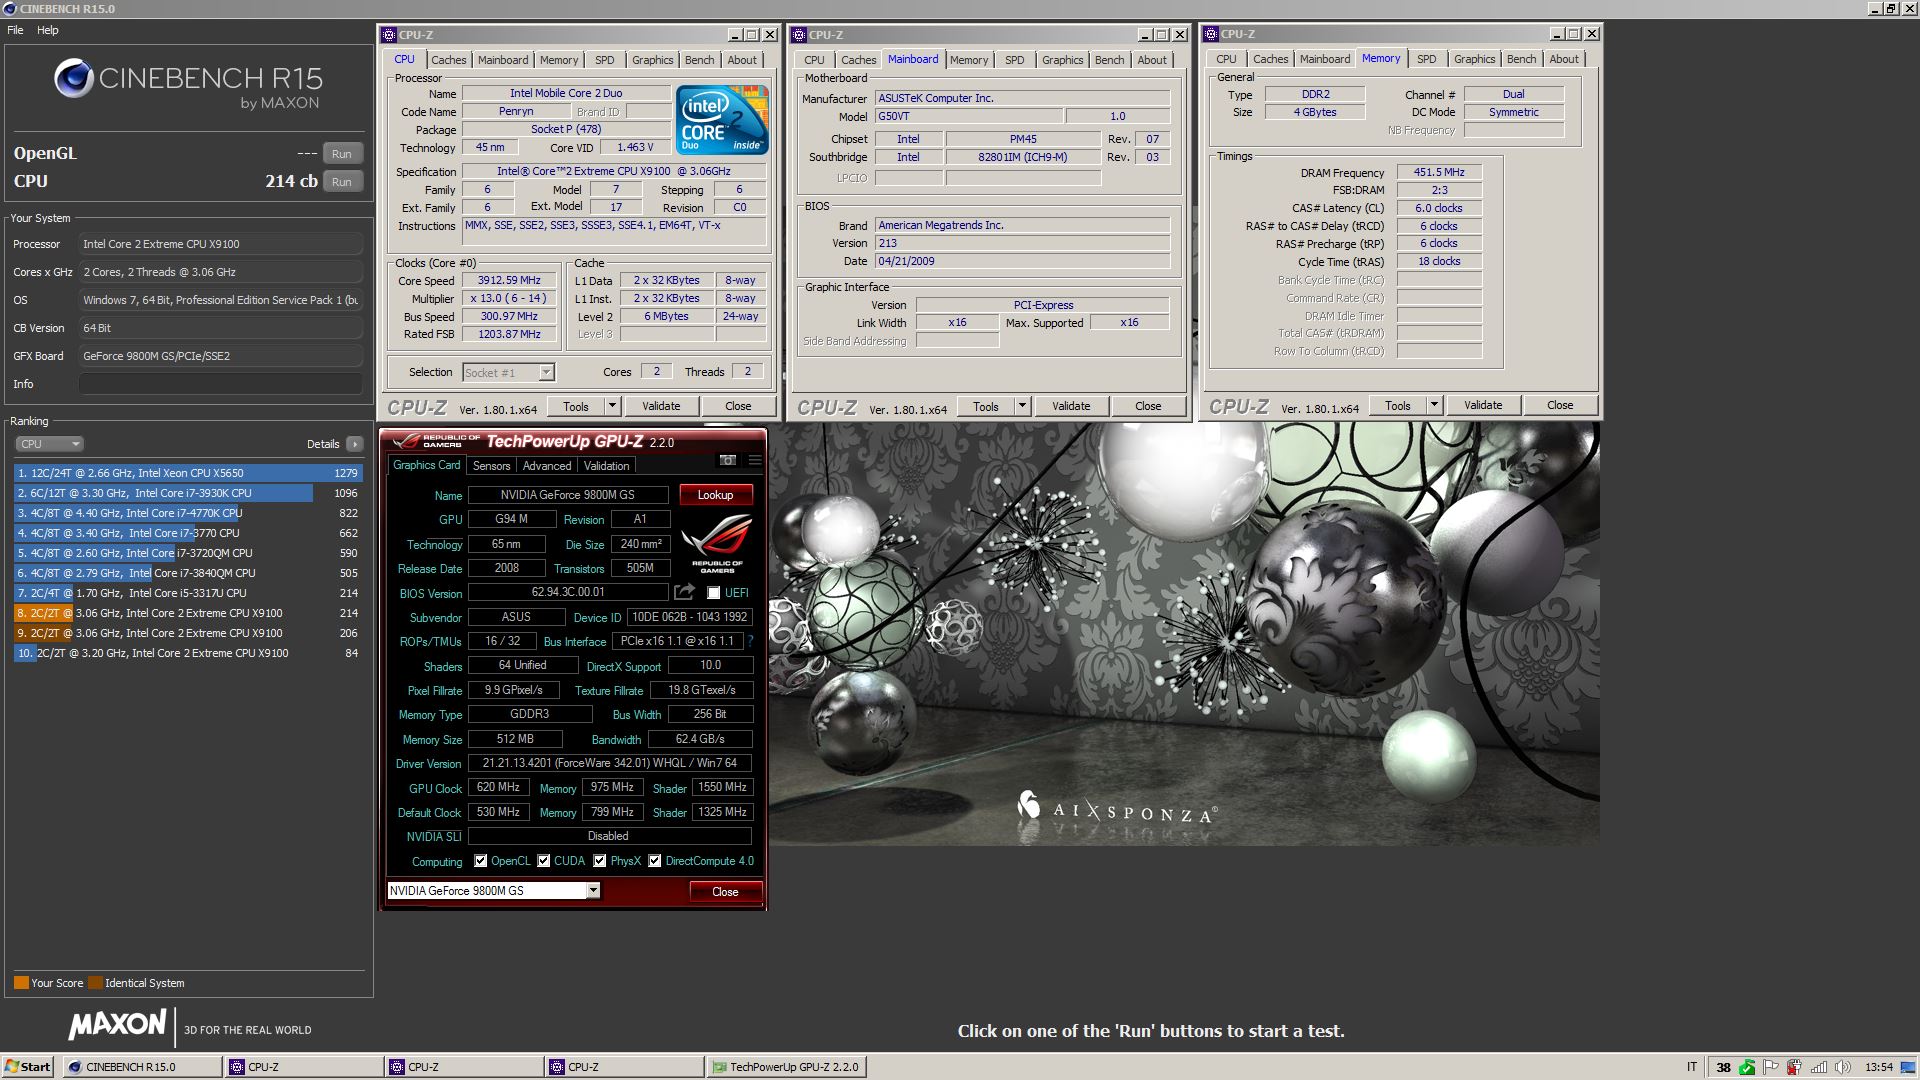Select ranking entry Intel Xeon CPU X5650
1920x1080 pixels.
tap(188, 473)
